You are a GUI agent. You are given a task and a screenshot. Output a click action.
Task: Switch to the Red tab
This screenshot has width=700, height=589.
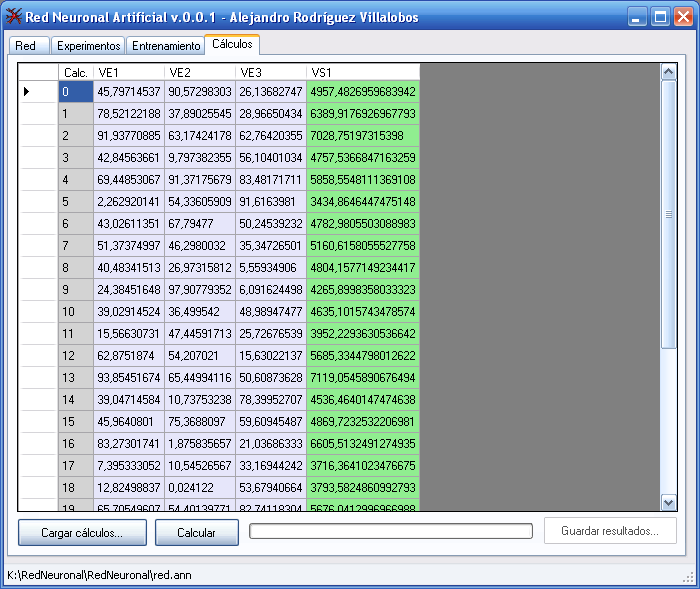[x=26, y=46]
